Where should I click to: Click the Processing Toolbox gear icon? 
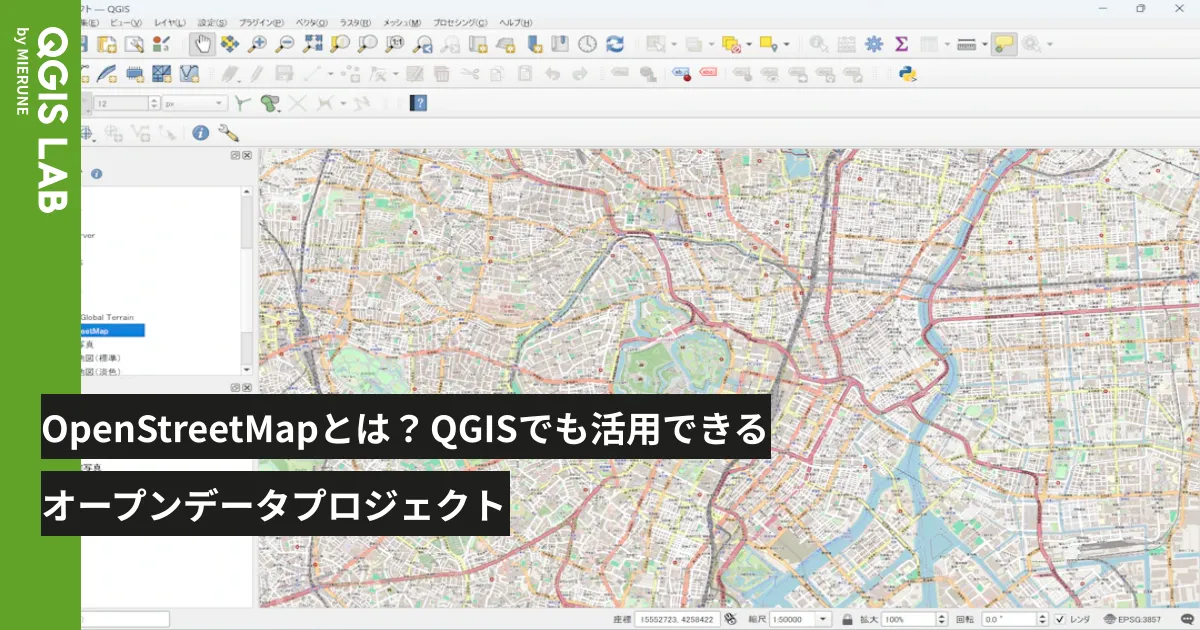(x=873, y=43)
